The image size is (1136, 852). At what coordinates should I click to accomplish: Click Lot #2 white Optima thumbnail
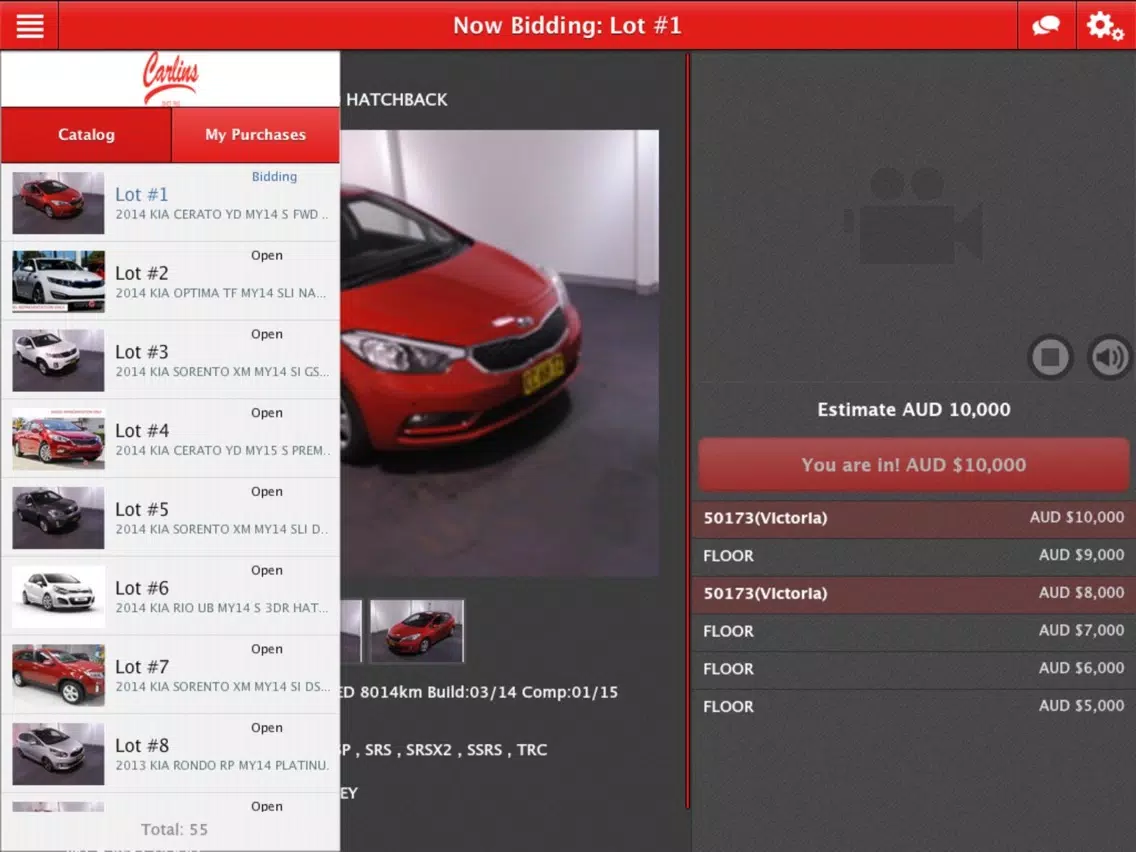tap(59, 282)
